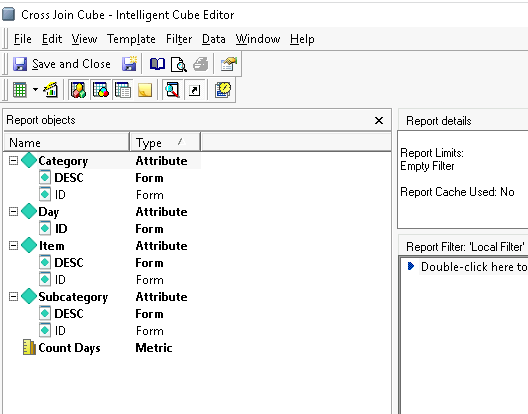Open the Help menu

[302, 39]
